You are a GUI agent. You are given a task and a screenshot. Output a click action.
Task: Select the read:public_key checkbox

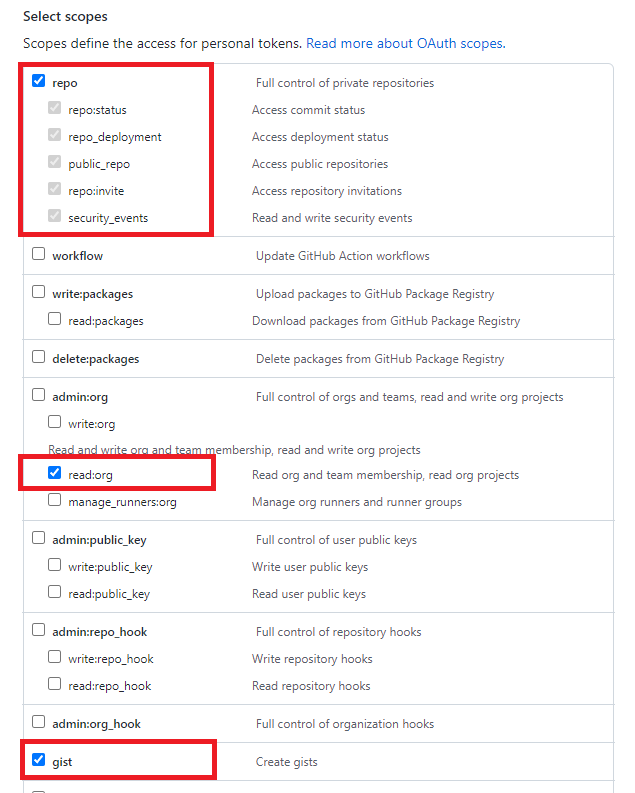55,592
